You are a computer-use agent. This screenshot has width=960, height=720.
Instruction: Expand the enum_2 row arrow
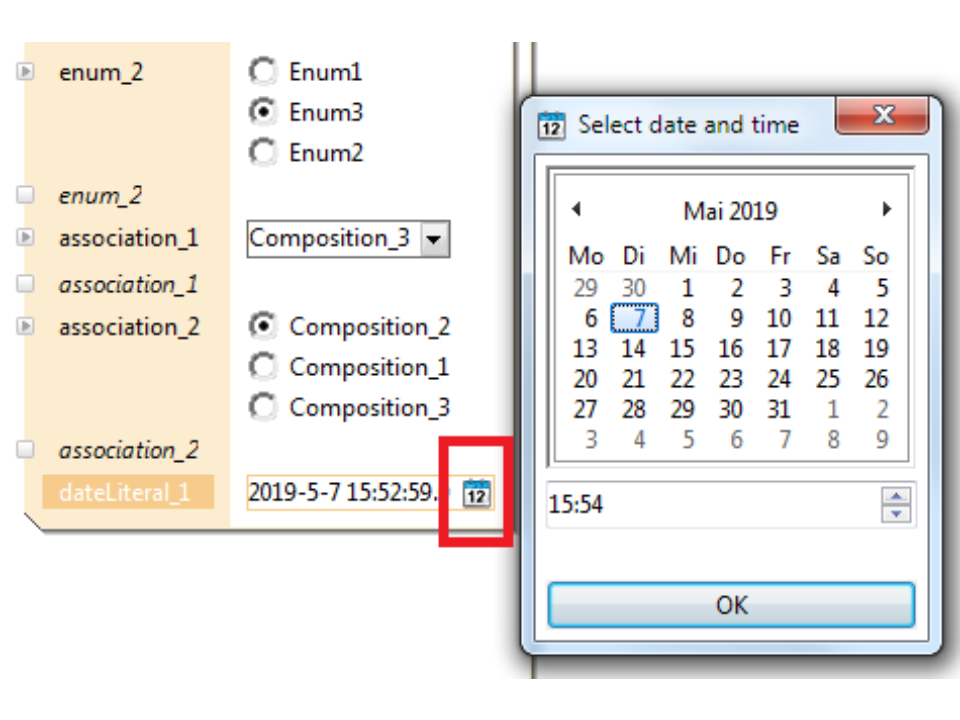[26, 72]
